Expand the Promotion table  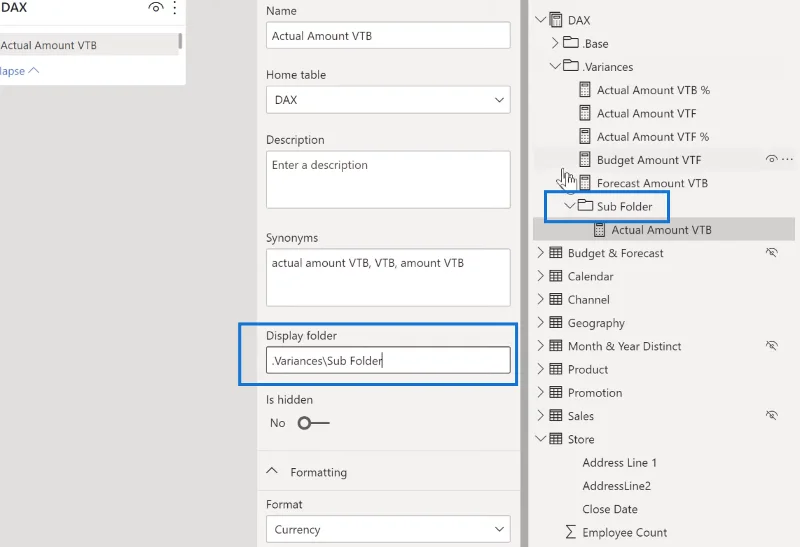[x=540, y=392]
